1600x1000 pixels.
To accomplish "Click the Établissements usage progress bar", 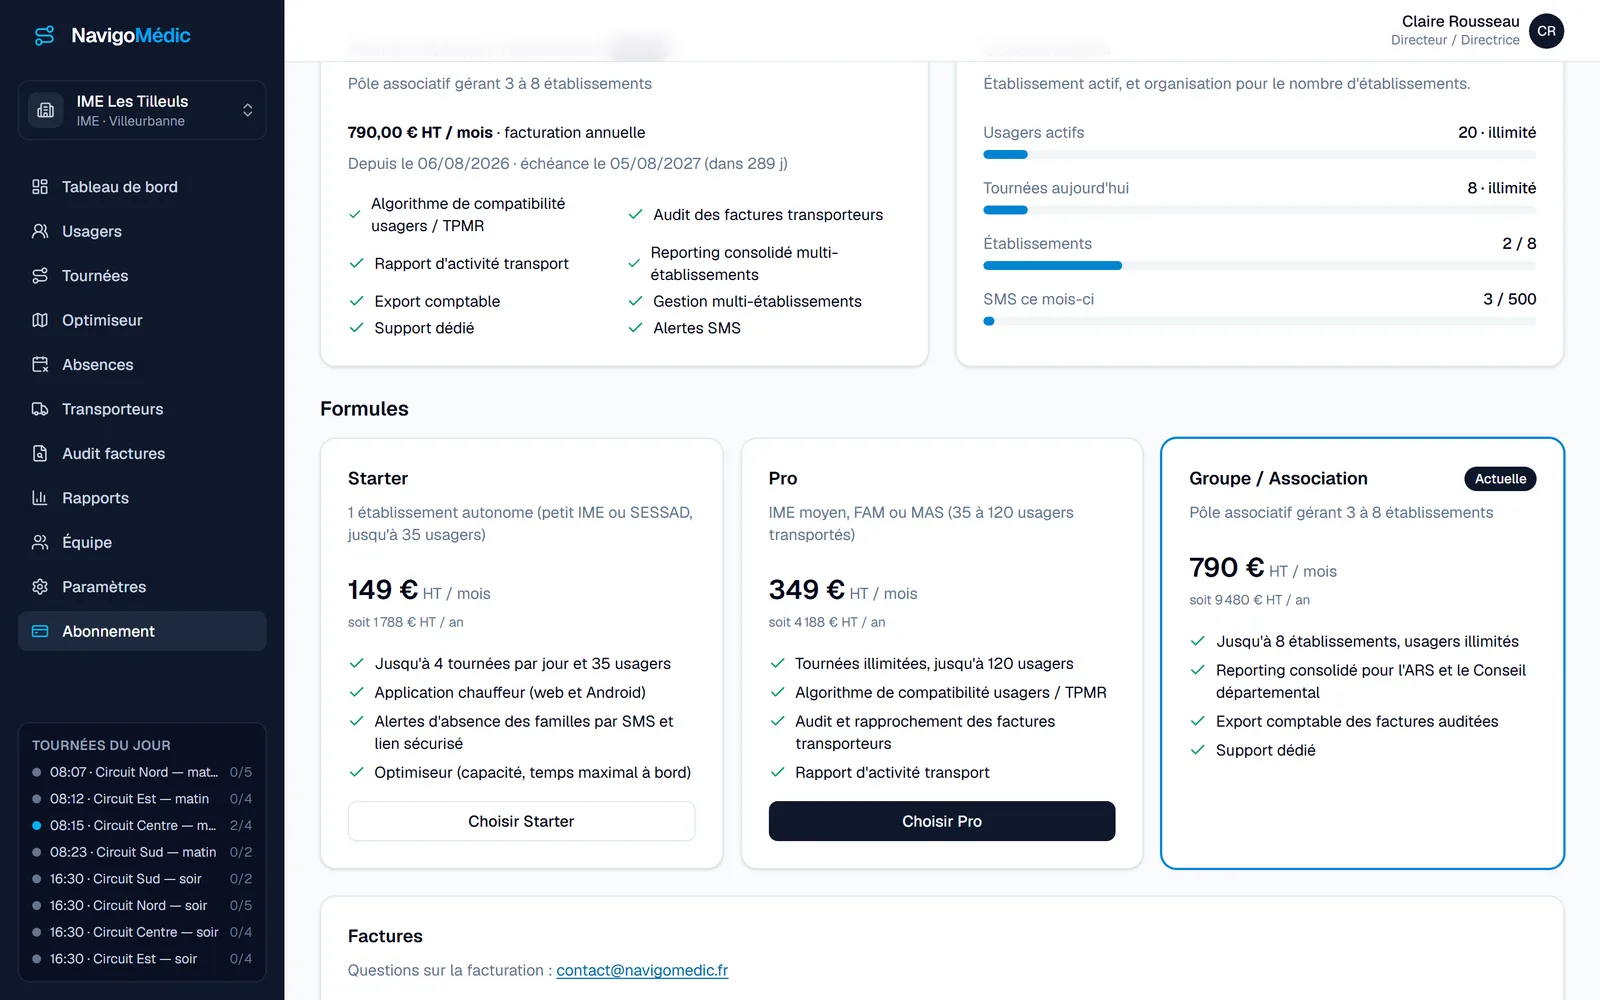I will tap(1259, 266).
